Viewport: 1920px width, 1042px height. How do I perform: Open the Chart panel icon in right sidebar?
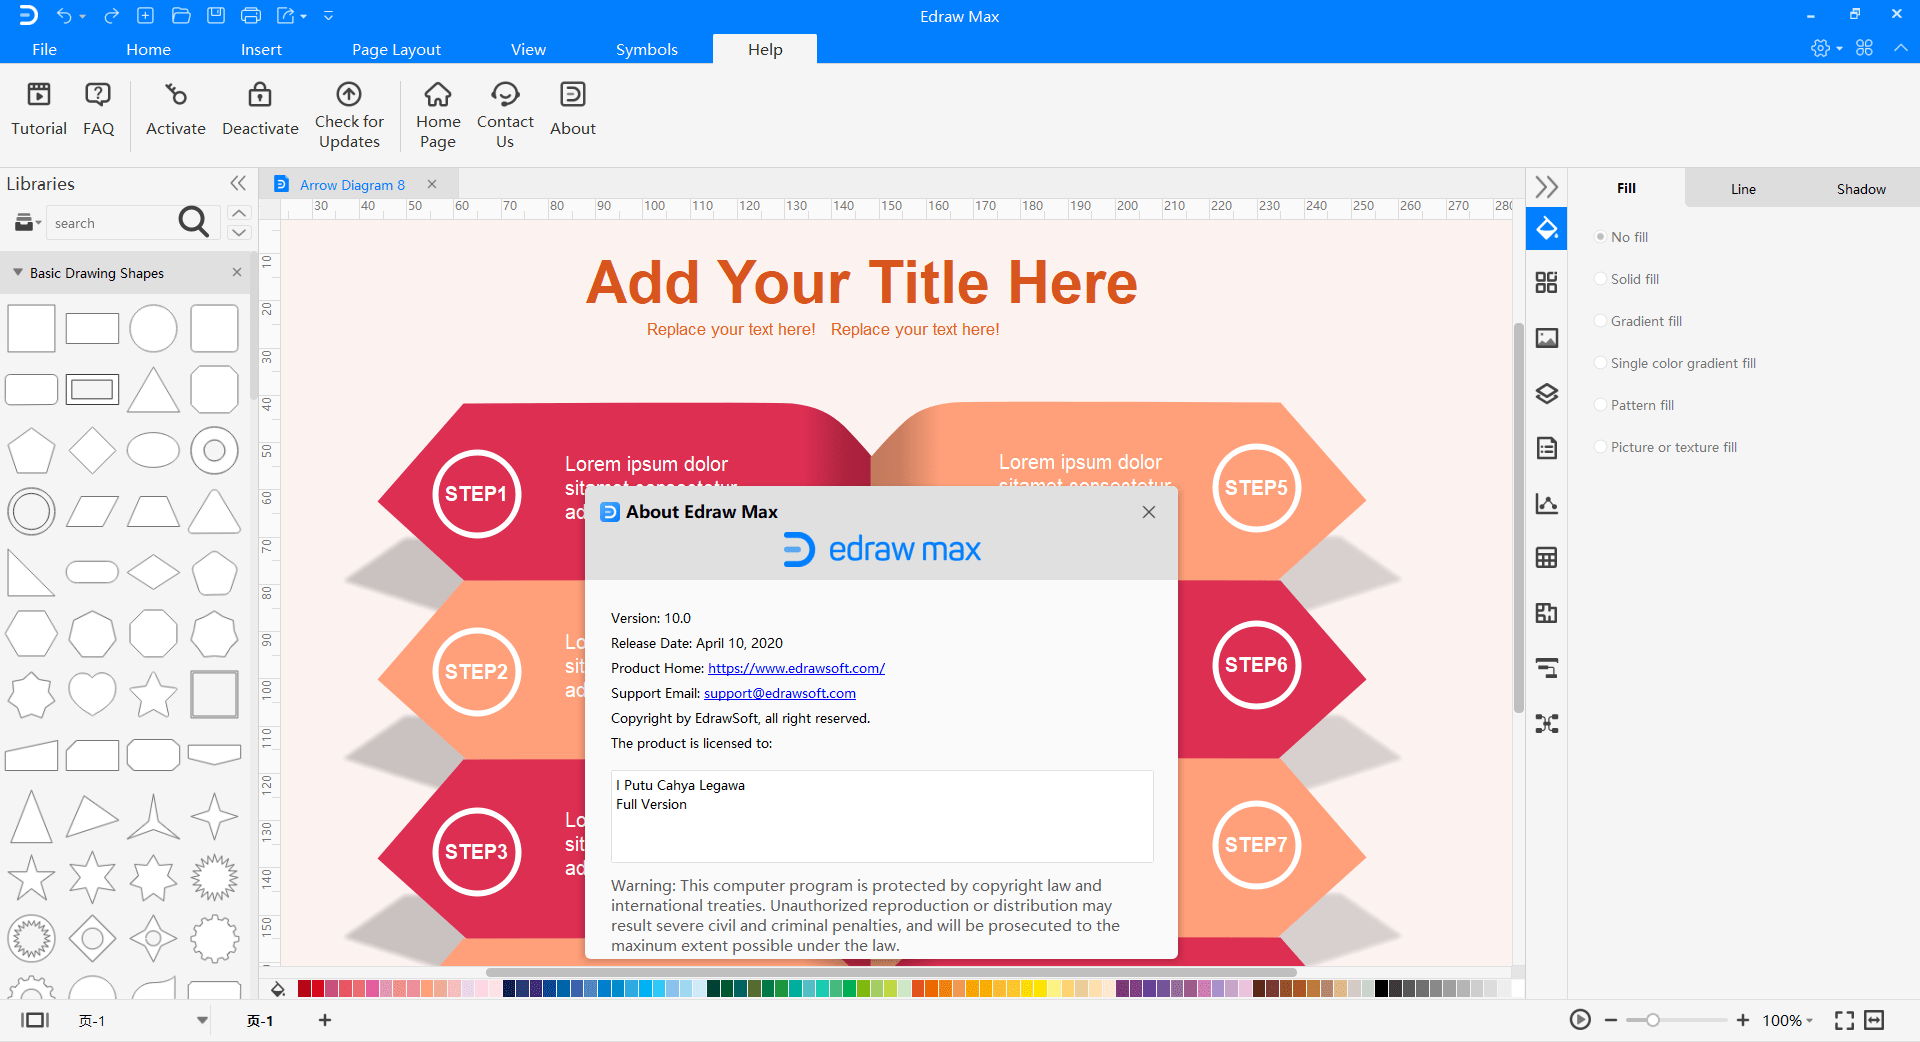coord(1547,503)
